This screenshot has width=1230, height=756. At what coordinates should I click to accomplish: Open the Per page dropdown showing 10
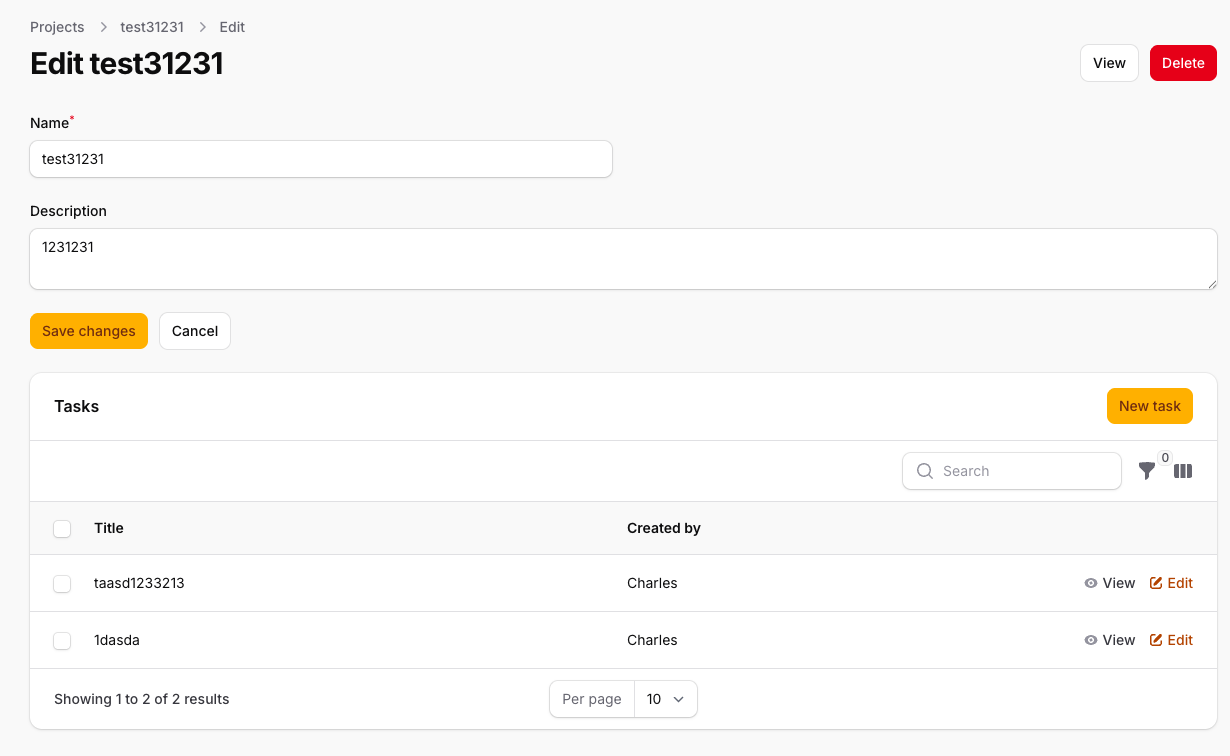point(665,699)
